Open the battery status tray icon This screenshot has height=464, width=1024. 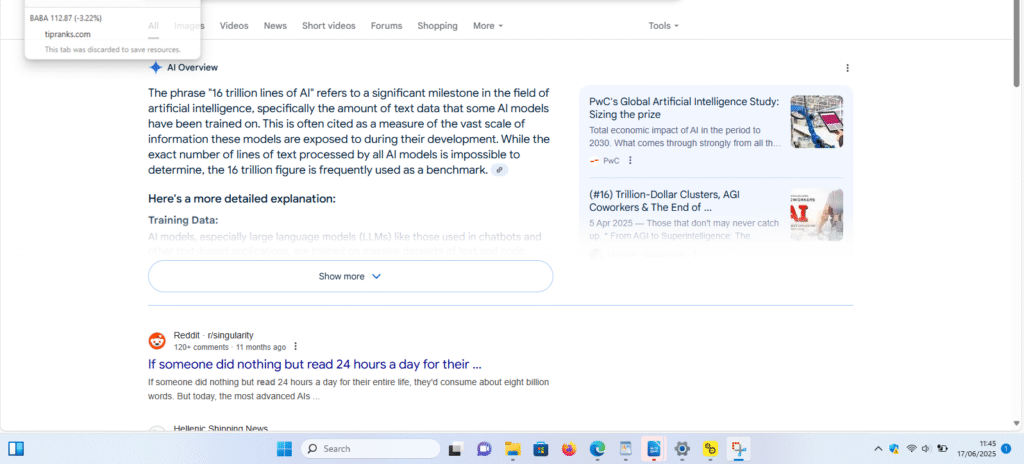942,448
